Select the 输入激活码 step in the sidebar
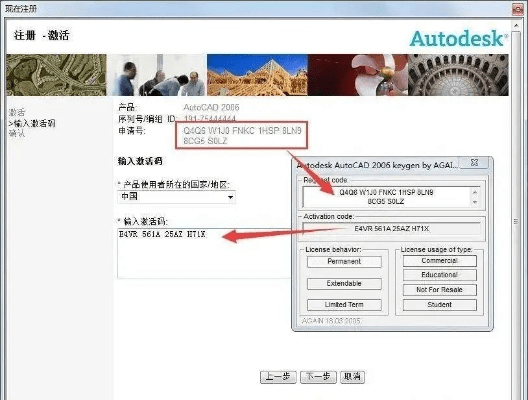528x400 pixels. pos(32,123)
